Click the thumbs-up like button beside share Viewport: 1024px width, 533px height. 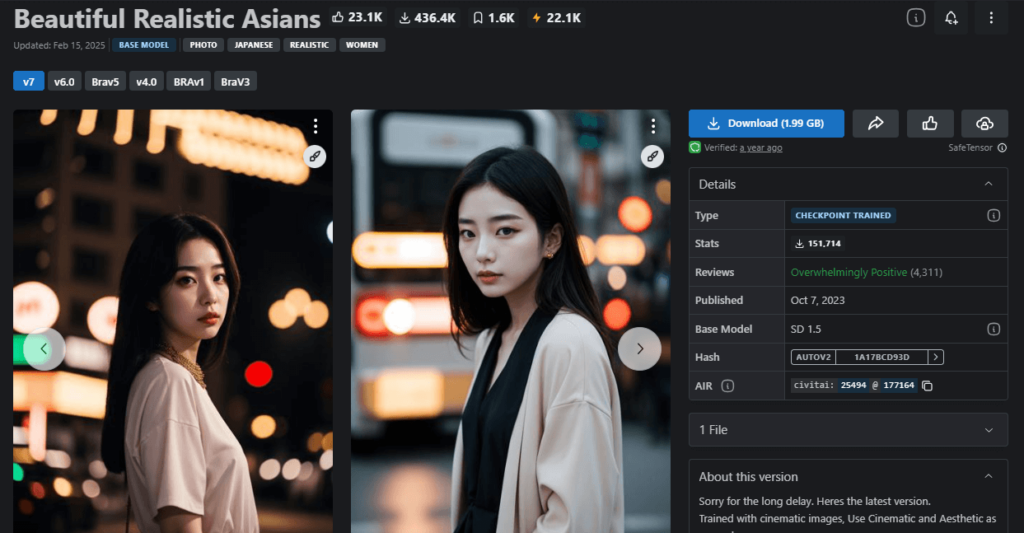point(930,123)
